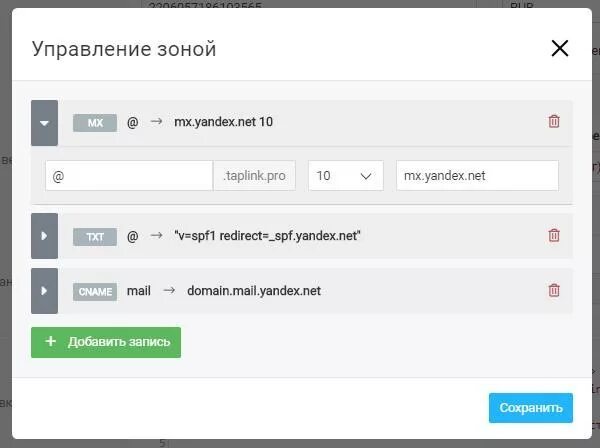Click the Добавить запись button
This screenshot has width=600, height=448.
(106, 342)
